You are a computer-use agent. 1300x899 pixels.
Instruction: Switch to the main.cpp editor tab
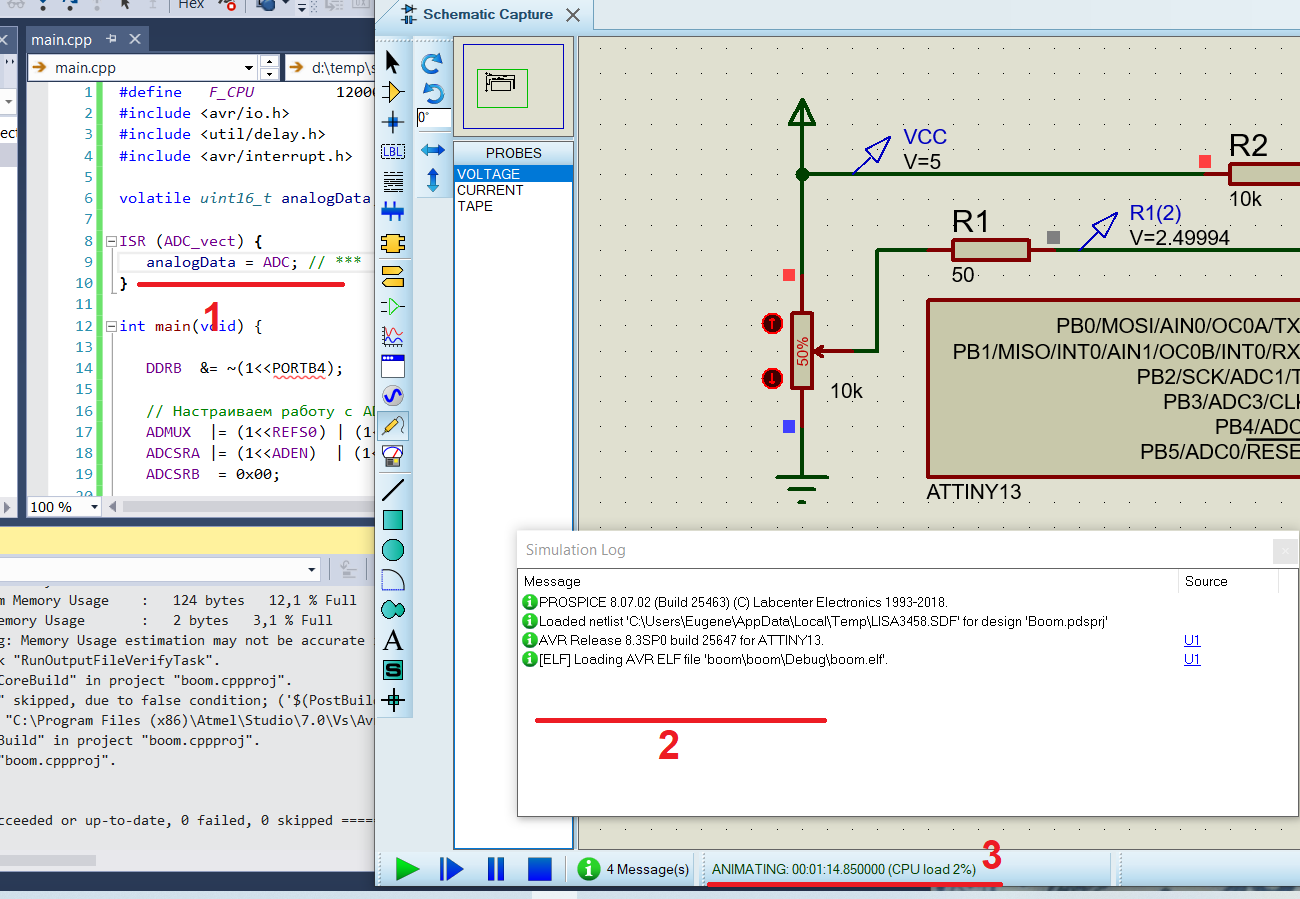point(61,40)
